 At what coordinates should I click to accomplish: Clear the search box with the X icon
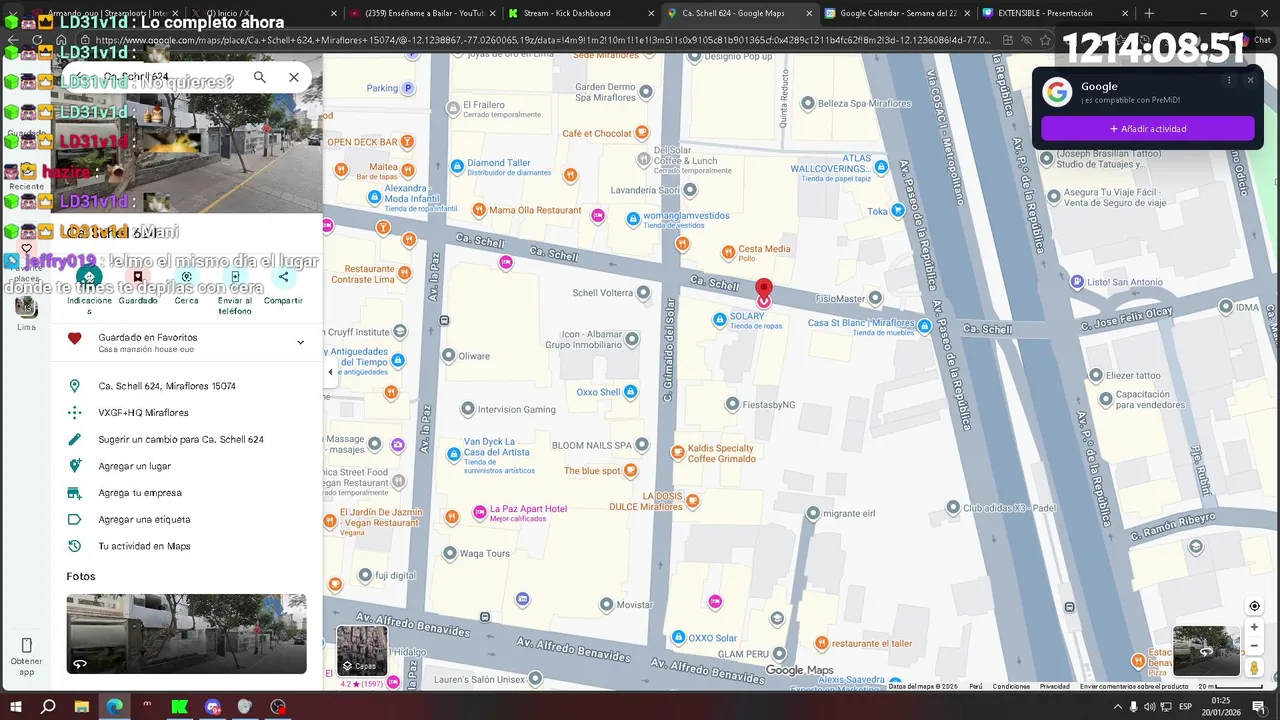pyautogui.click(x=294, y=77)
